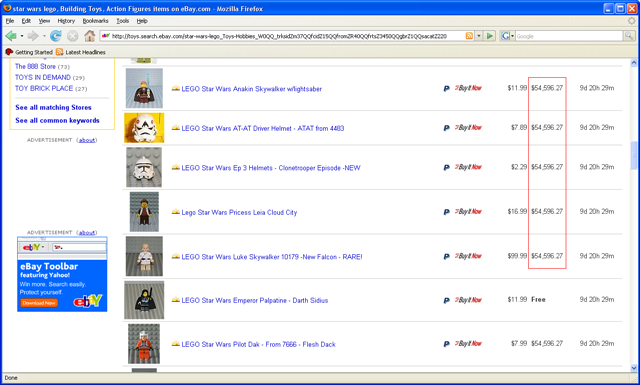Open the TOY BRICK PLACE store link
The height and width of the screenshot is (385, 640).
coord(44,88)
